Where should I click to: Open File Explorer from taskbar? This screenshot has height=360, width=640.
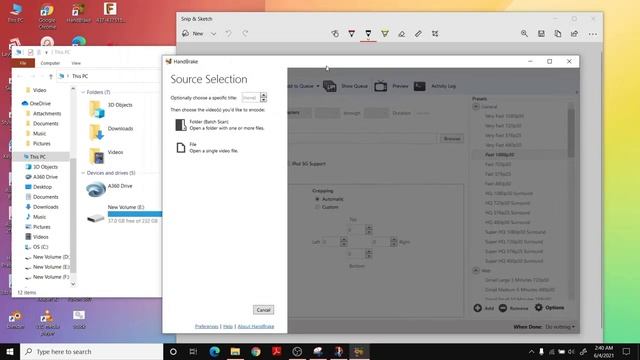tap(235, 351)
